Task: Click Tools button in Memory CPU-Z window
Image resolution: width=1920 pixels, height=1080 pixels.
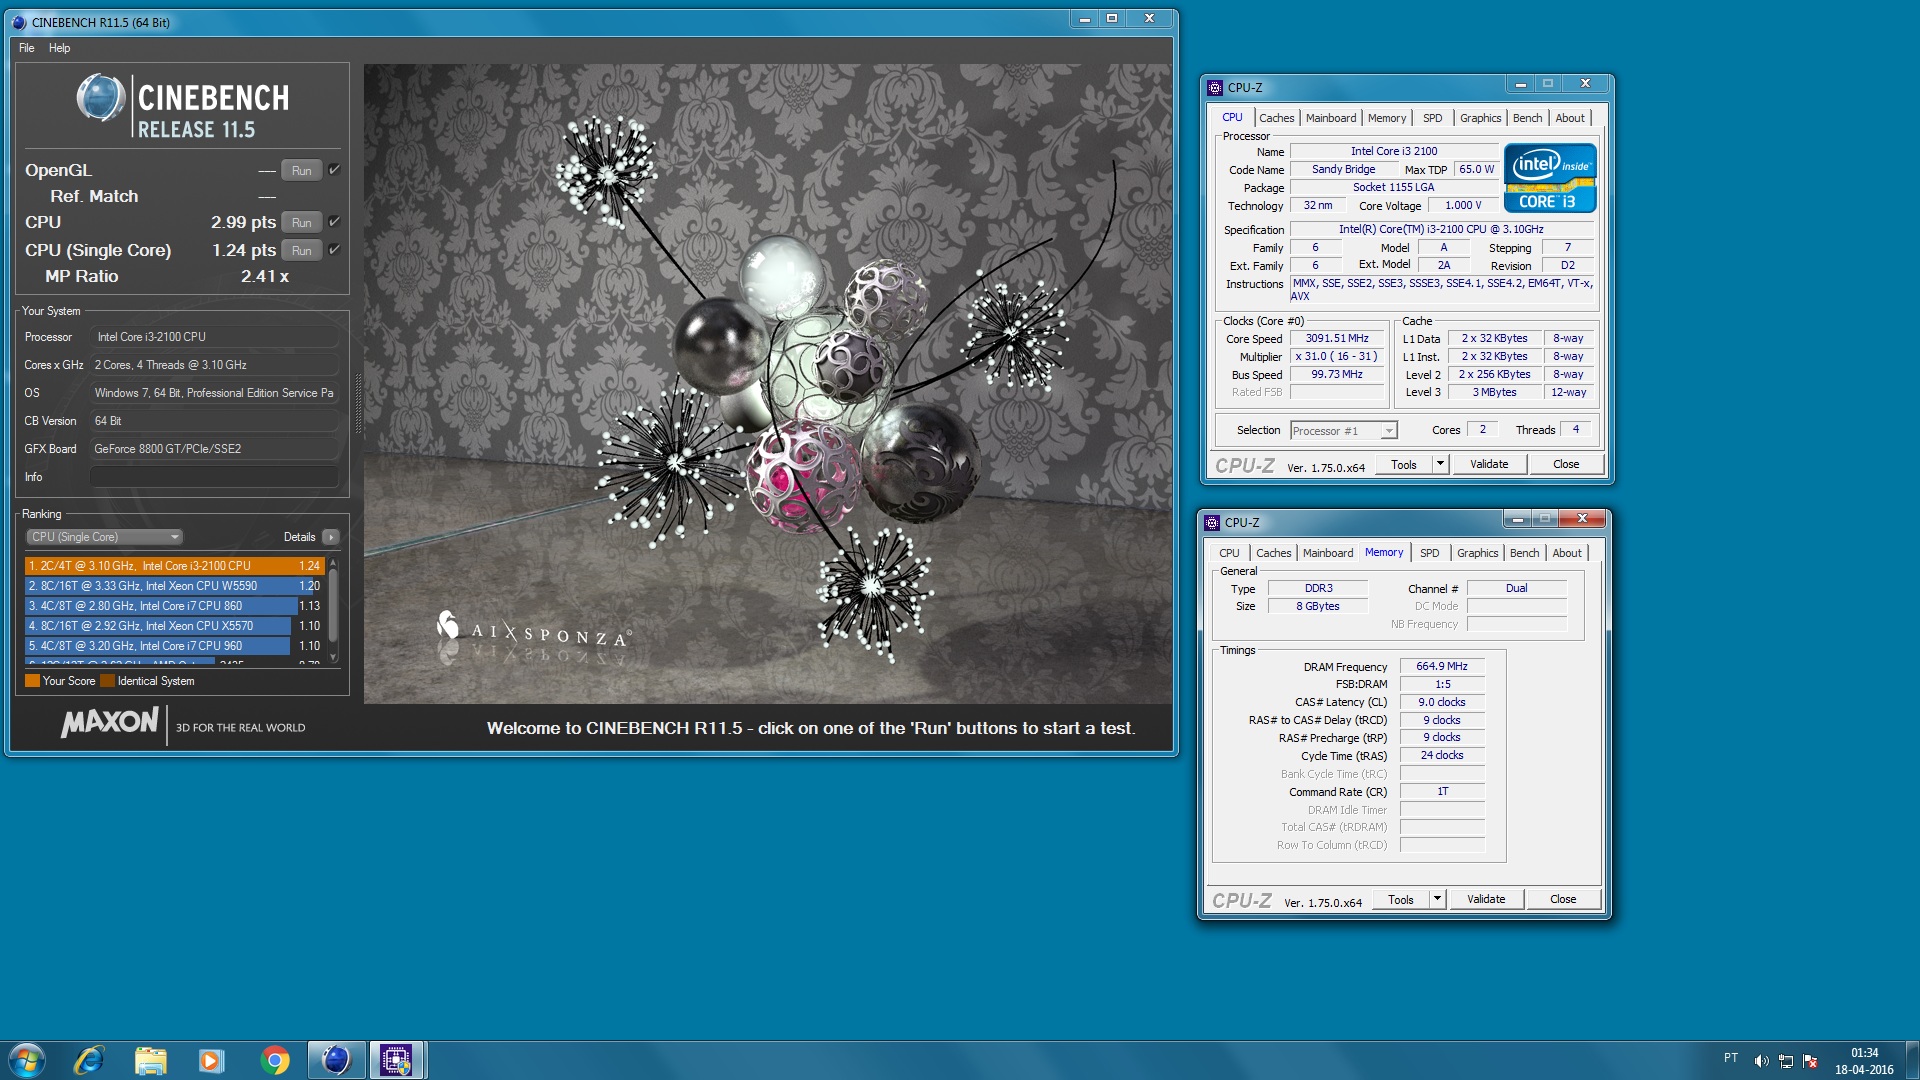Action: [x=1401, y=899]
